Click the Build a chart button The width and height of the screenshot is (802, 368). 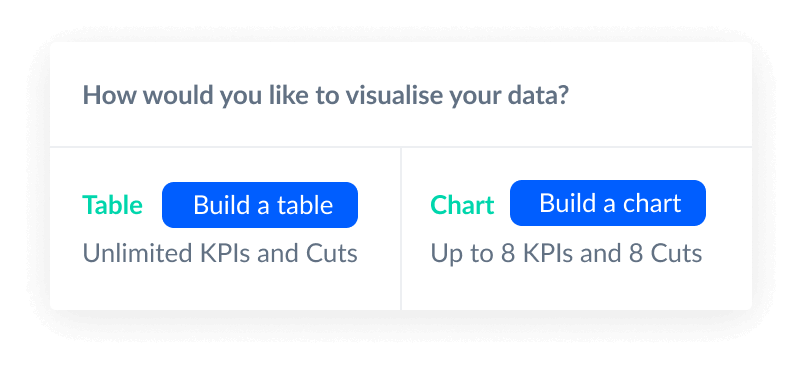pyautogui.click(x=608, y=203)
